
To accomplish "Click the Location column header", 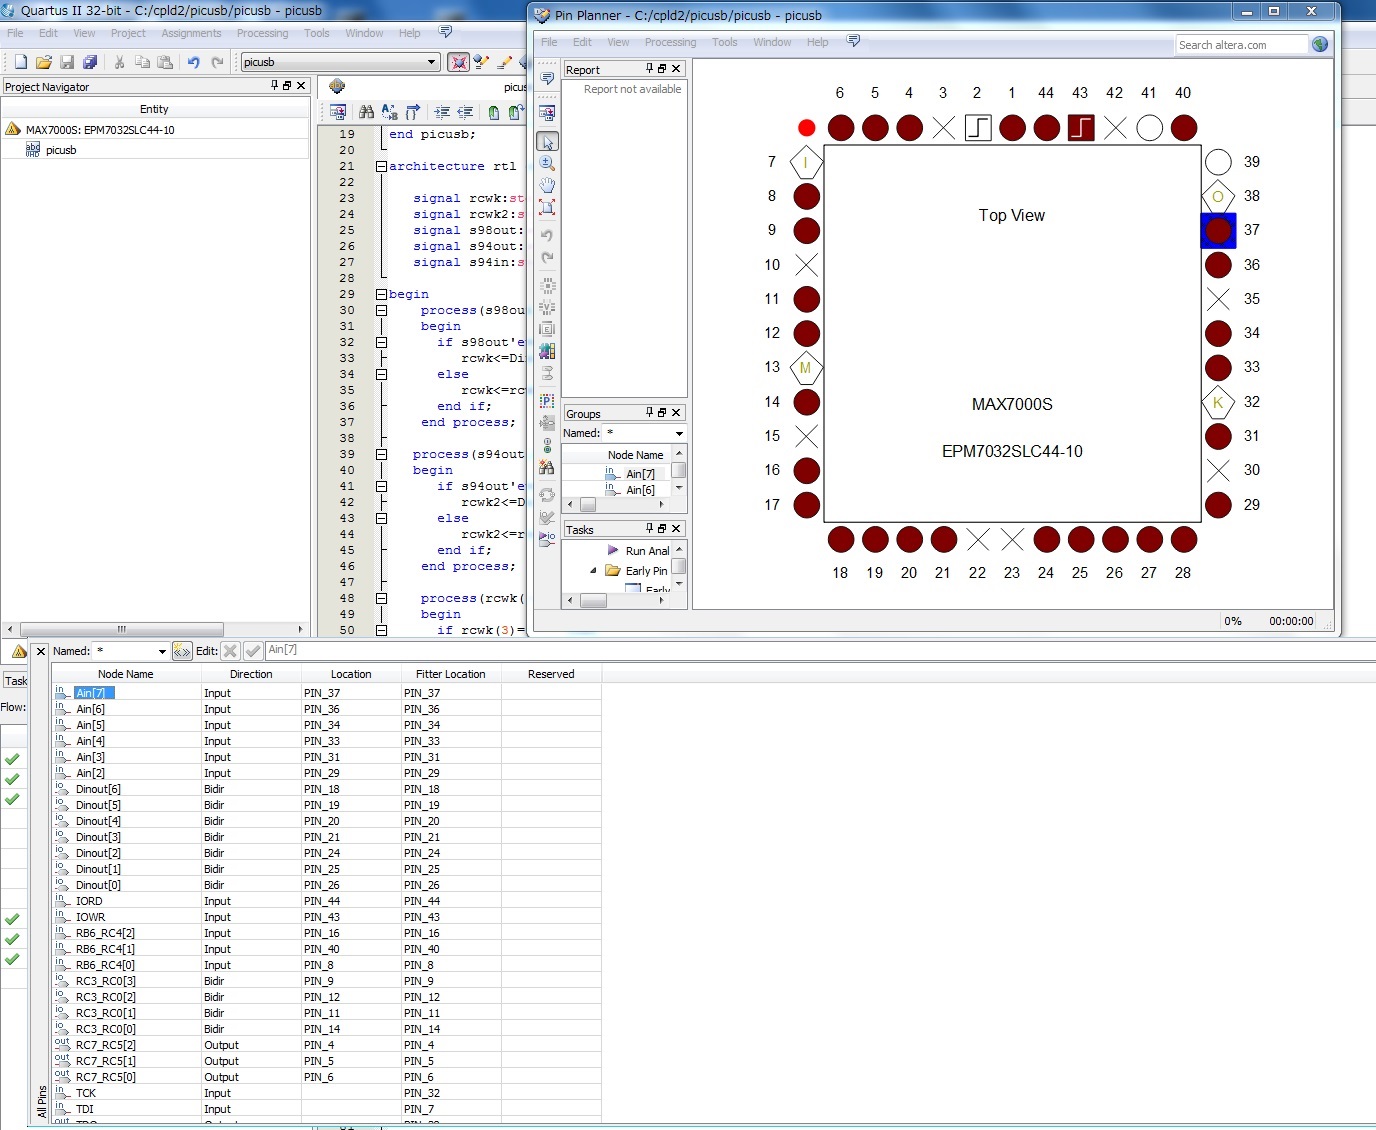I will pos(351,674).
